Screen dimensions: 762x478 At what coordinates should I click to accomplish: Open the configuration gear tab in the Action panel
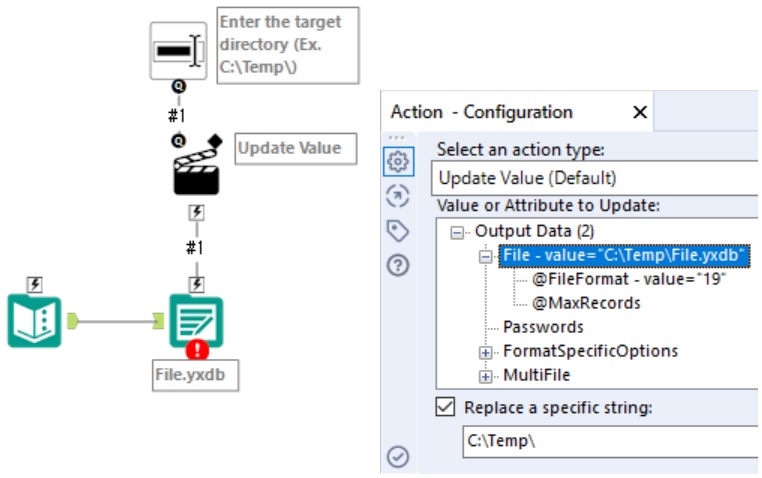click(398, 161)
